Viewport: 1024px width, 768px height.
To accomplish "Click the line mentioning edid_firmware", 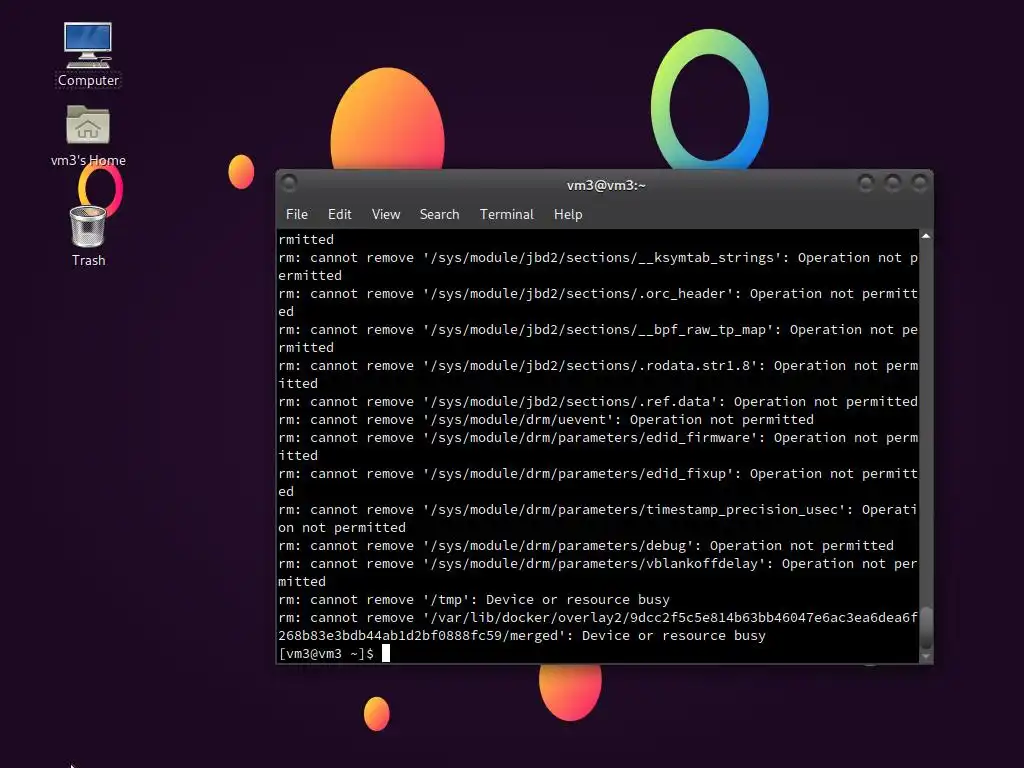I will [x=598, y=446].
